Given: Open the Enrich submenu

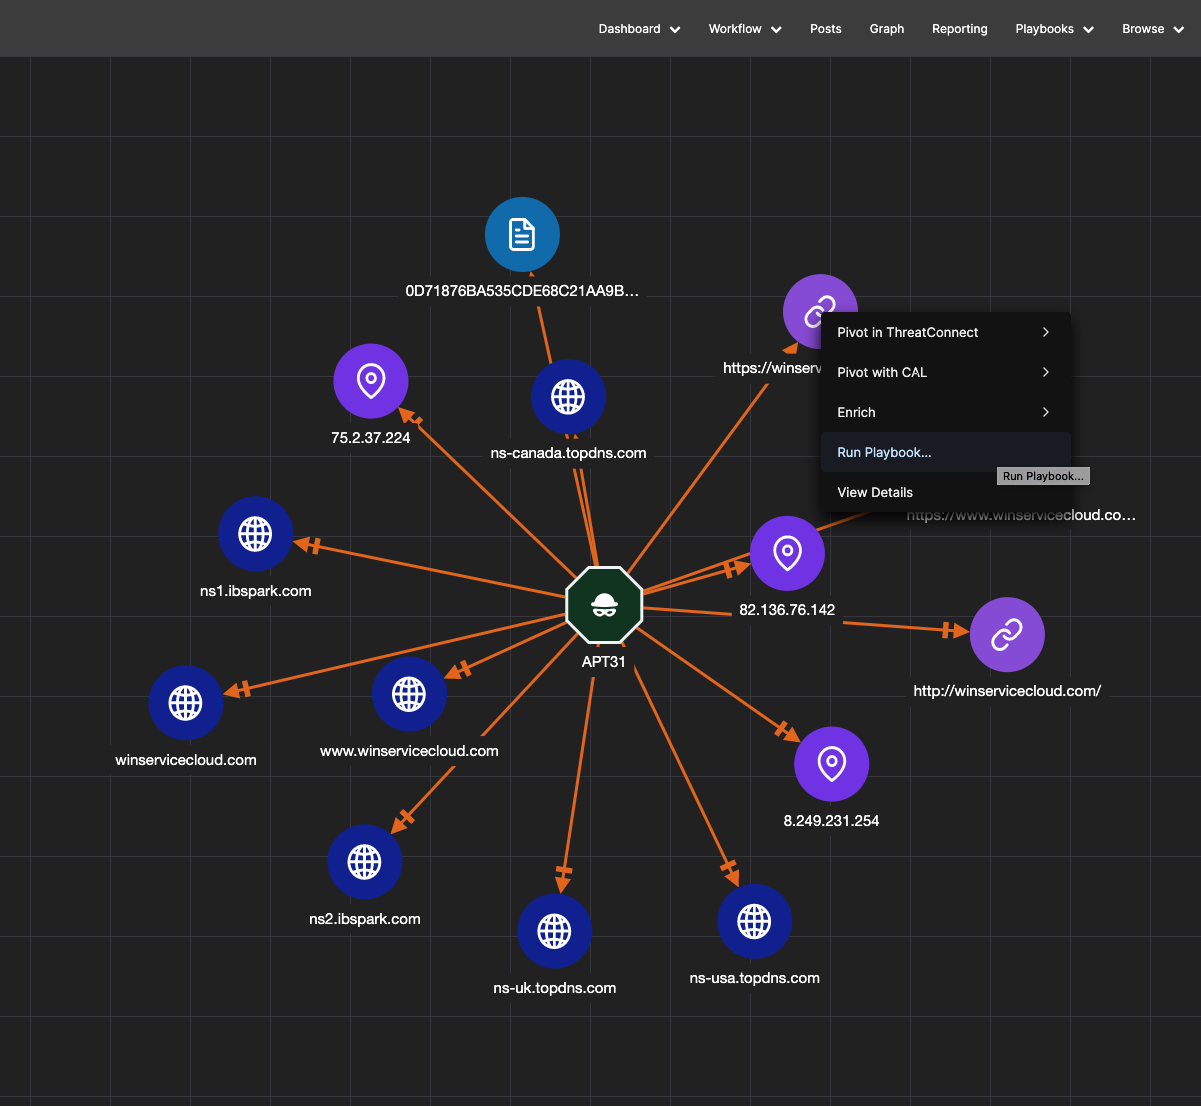Looking at the screenshot, I should 945,412.
